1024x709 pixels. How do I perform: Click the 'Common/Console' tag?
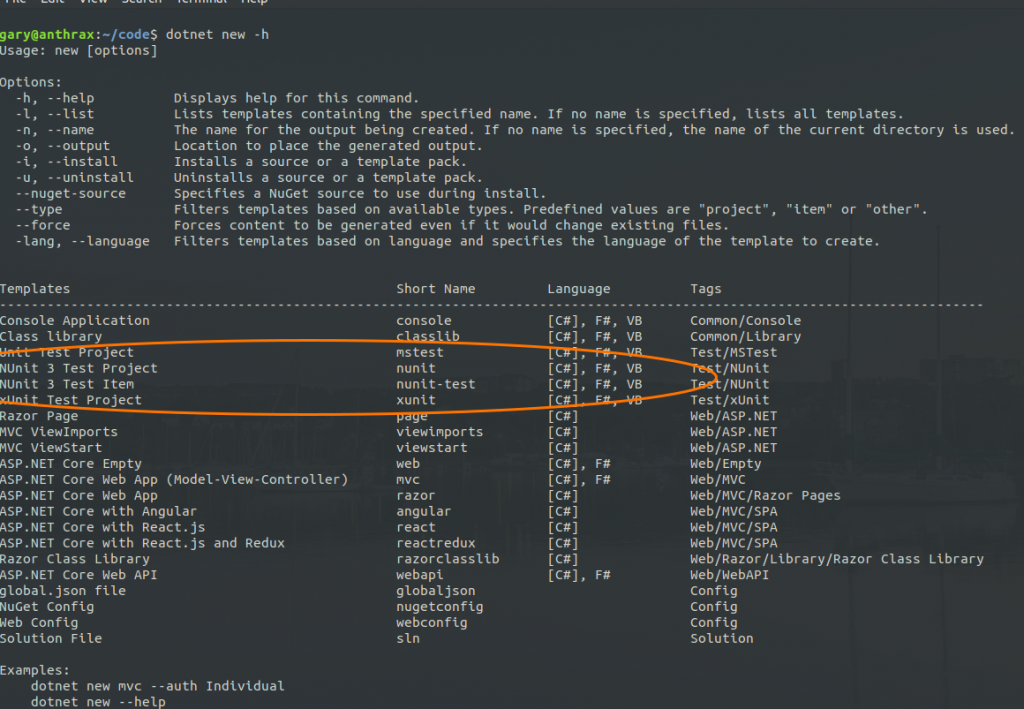[746, 321]
